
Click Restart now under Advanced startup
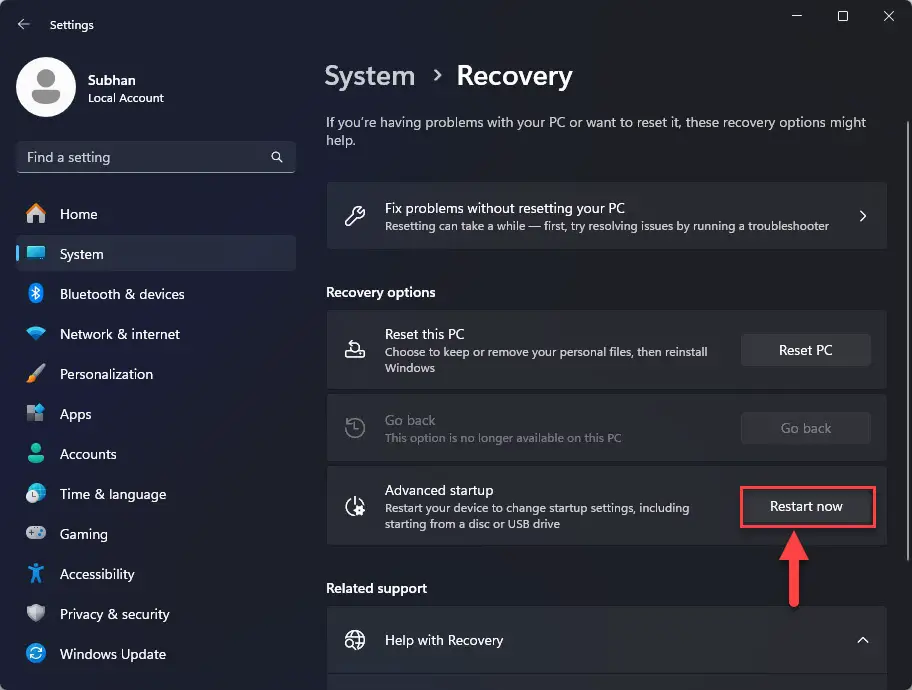[807, 506]
